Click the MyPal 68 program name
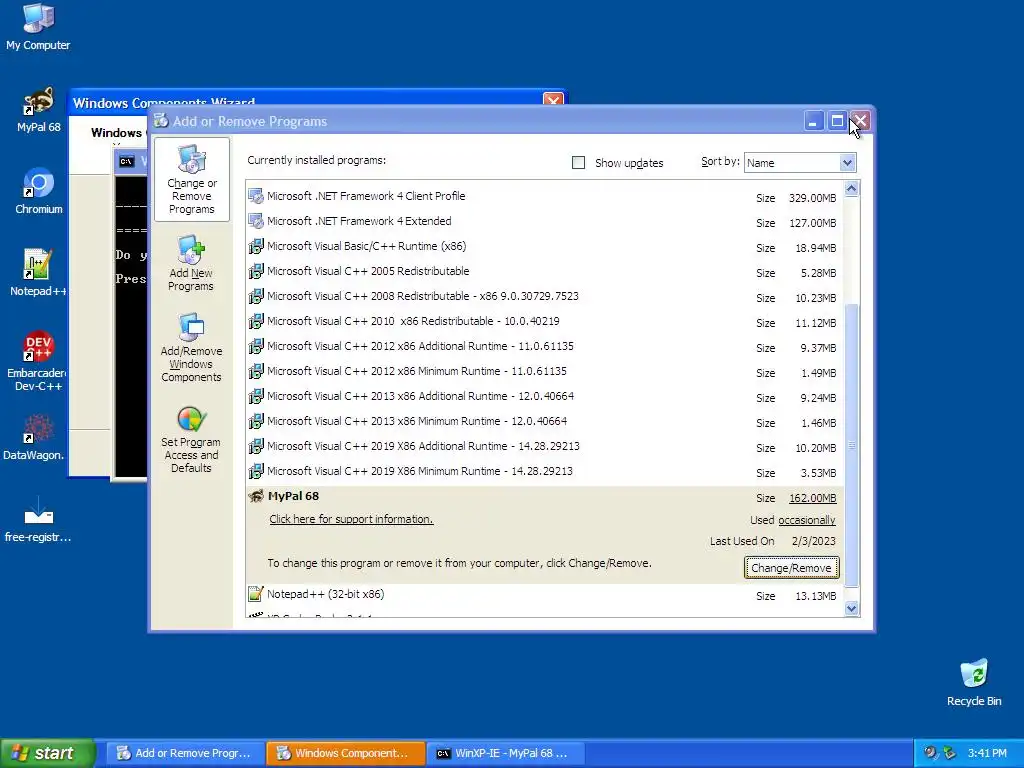1024x768 pixels. [293, 496]
